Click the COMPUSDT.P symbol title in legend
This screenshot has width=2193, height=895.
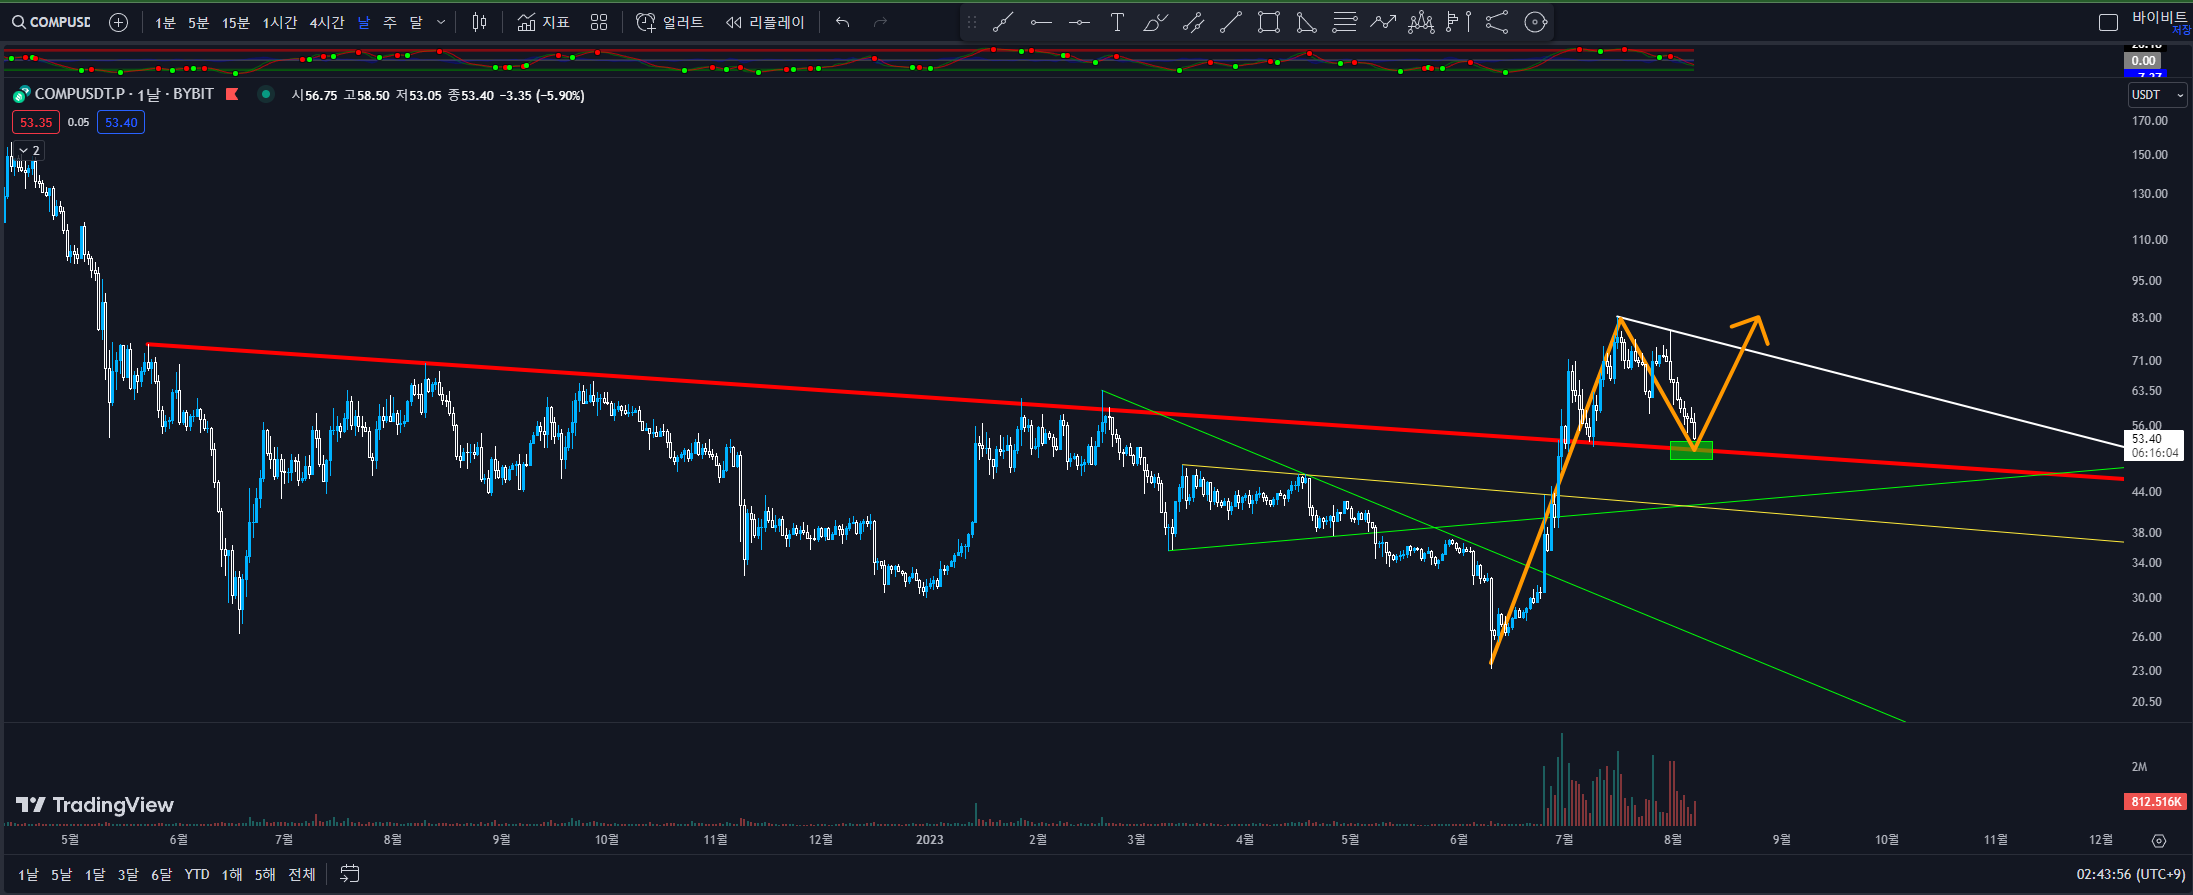tap(80, 94)
